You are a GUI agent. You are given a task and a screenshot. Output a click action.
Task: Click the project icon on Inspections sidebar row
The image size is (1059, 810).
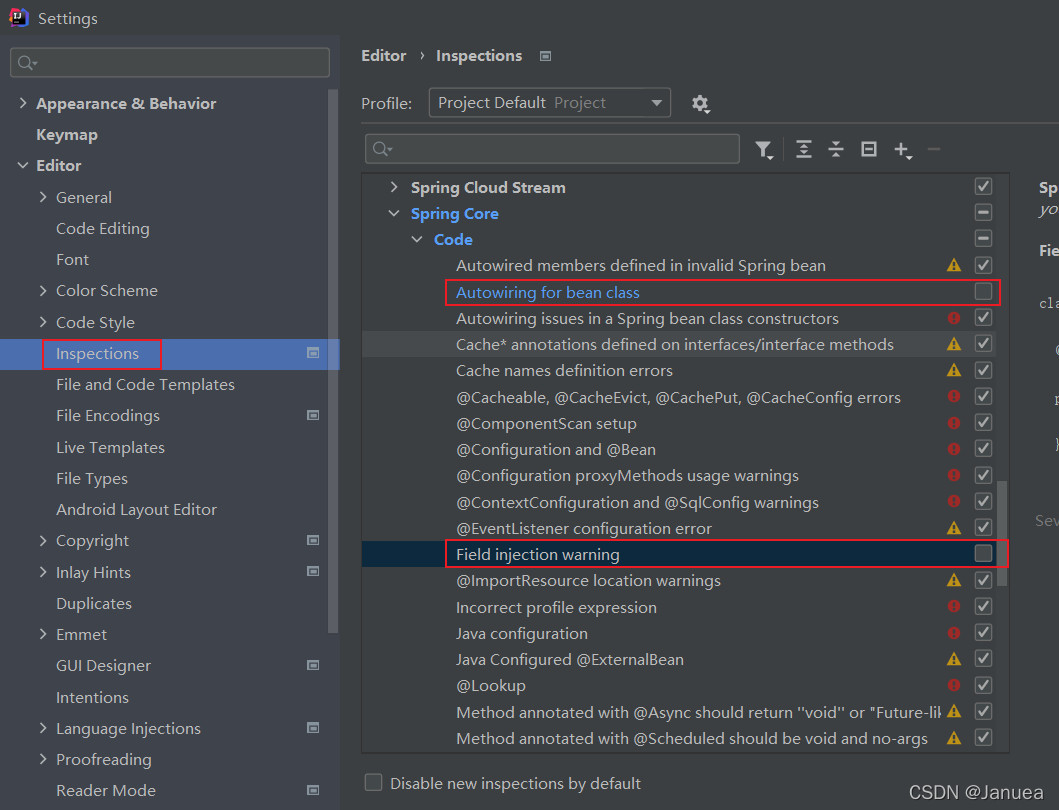point(313,353)
